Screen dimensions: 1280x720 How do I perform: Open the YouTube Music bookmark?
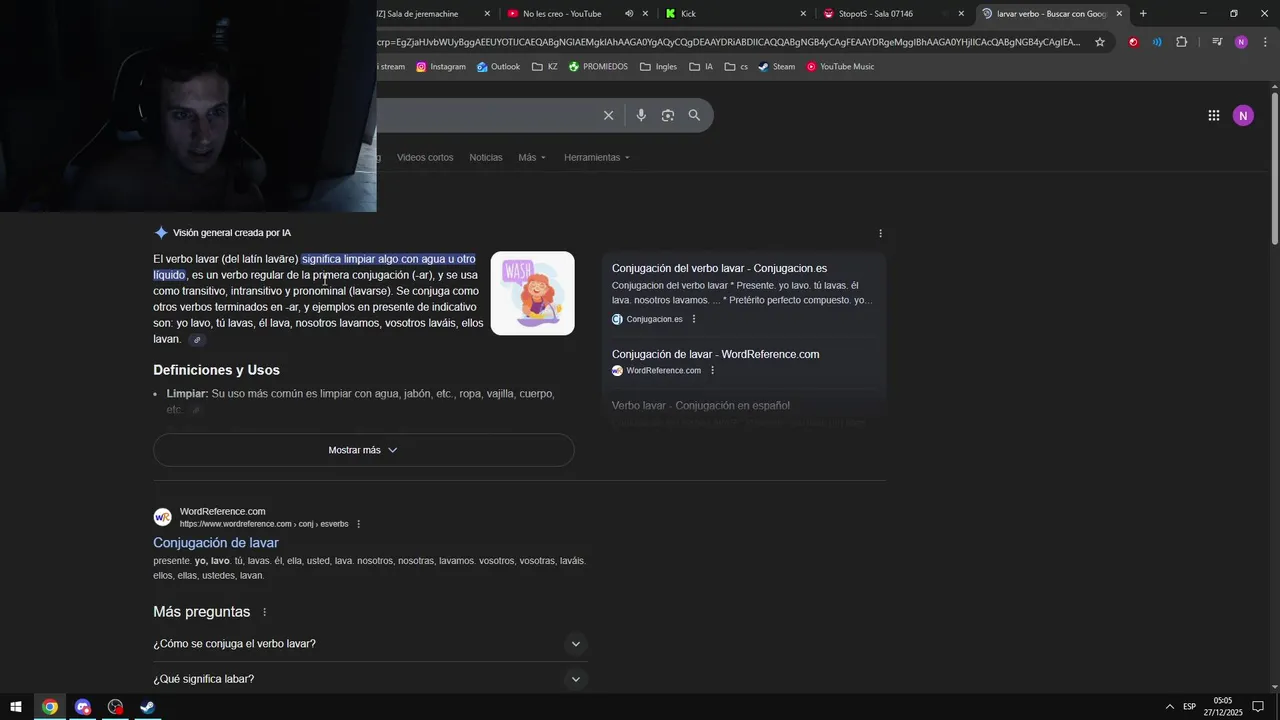tap(840, 67)
